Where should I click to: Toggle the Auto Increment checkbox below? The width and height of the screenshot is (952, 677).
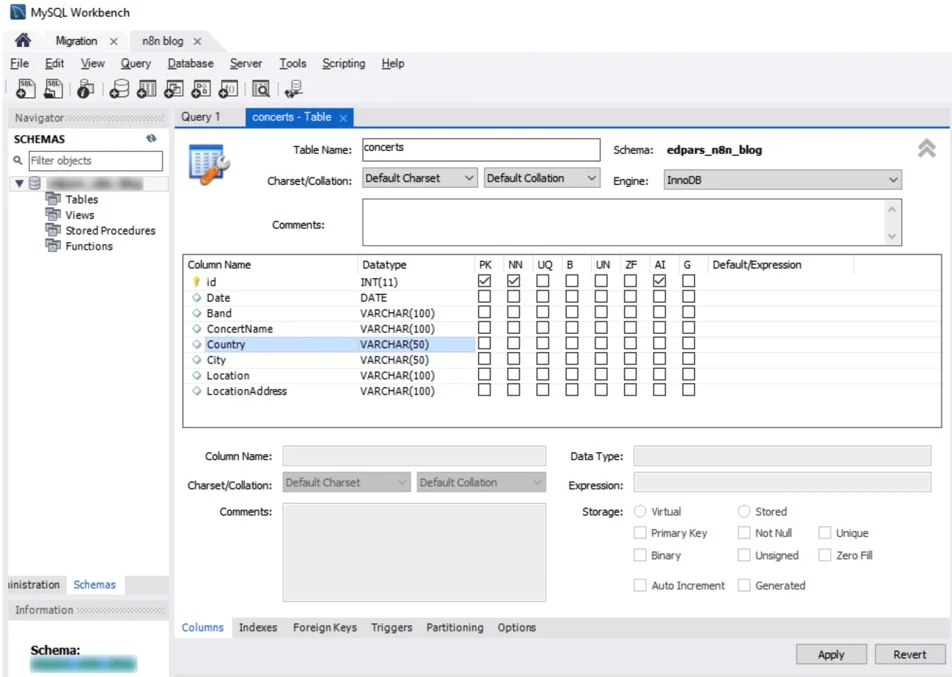640,585
